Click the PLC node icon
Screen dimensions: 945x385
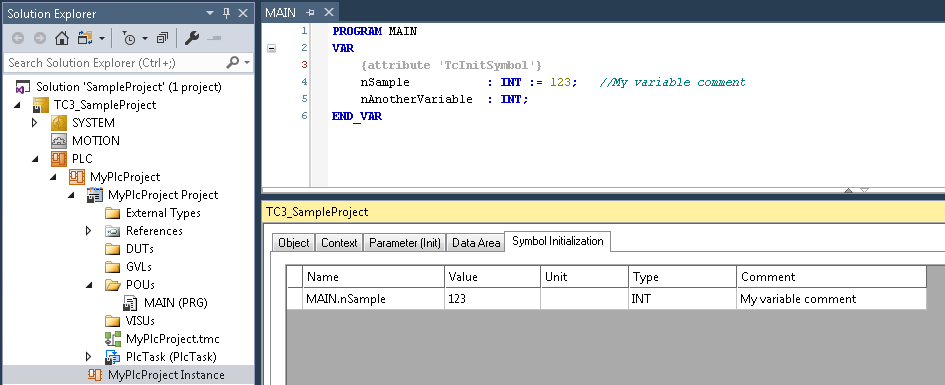click(x=58, y=158)
